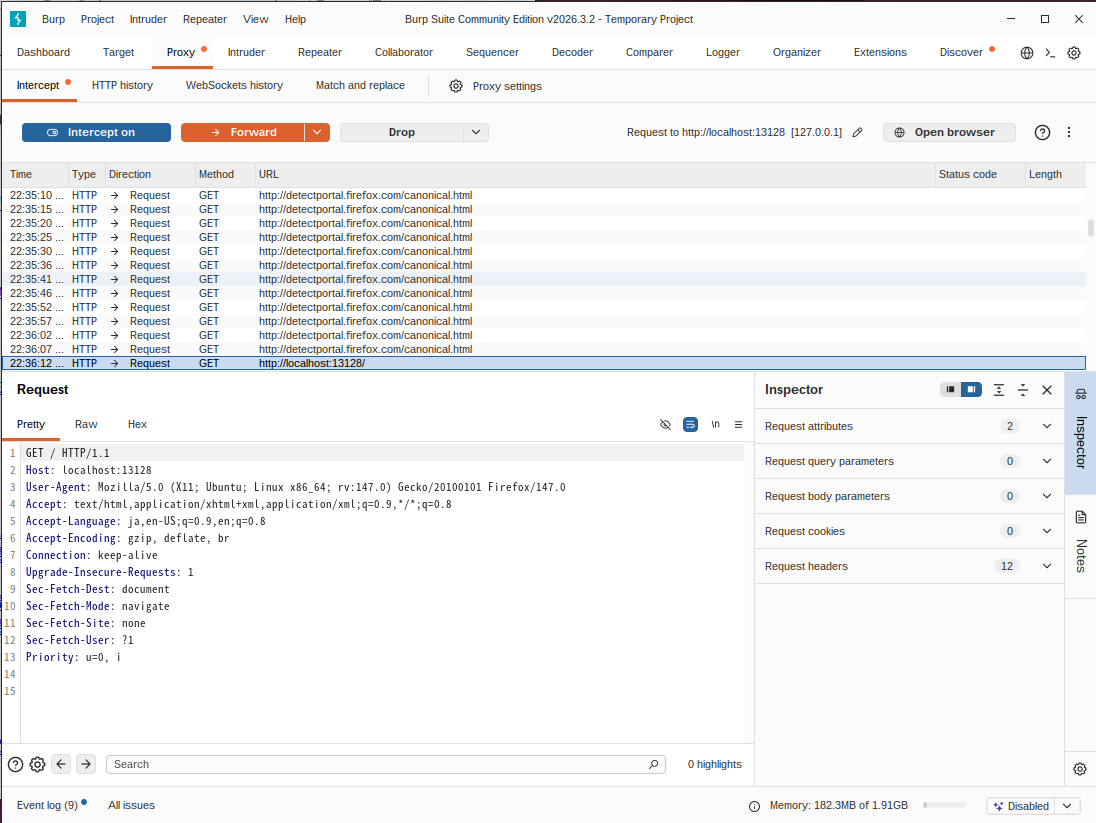1096x823 pixels.
Task: Toggle line wrap in the request editor
Action: (690, 424)
